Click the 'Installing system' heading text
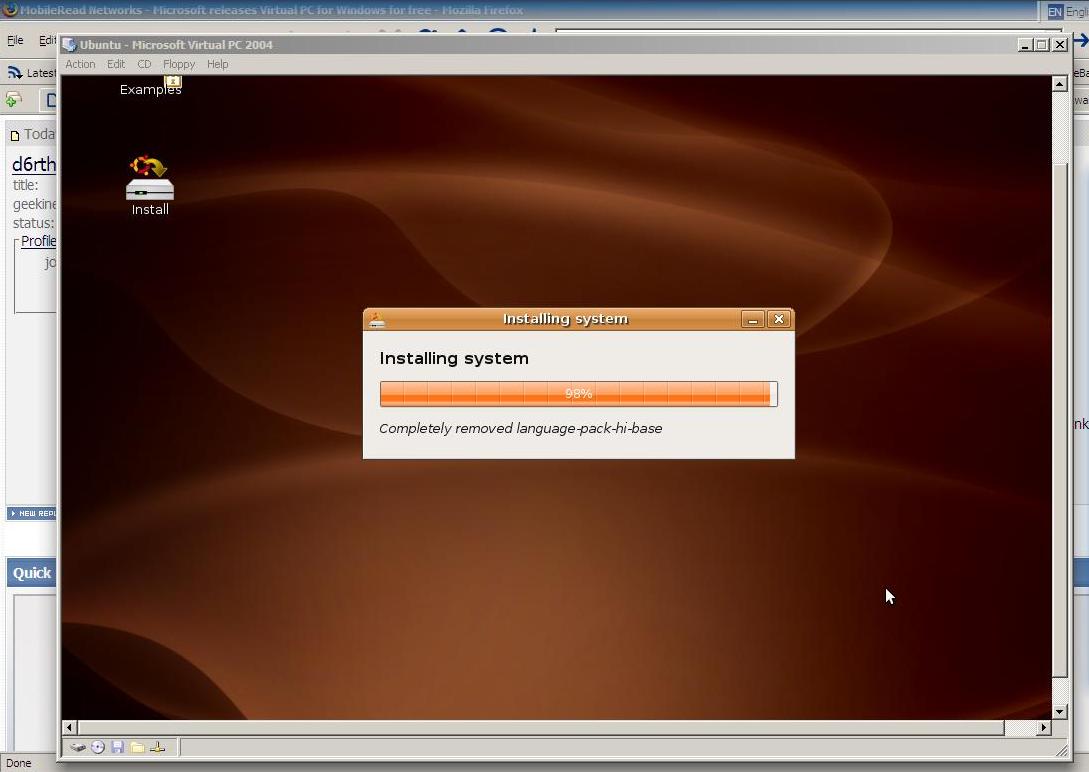 [x=454, y=358]
